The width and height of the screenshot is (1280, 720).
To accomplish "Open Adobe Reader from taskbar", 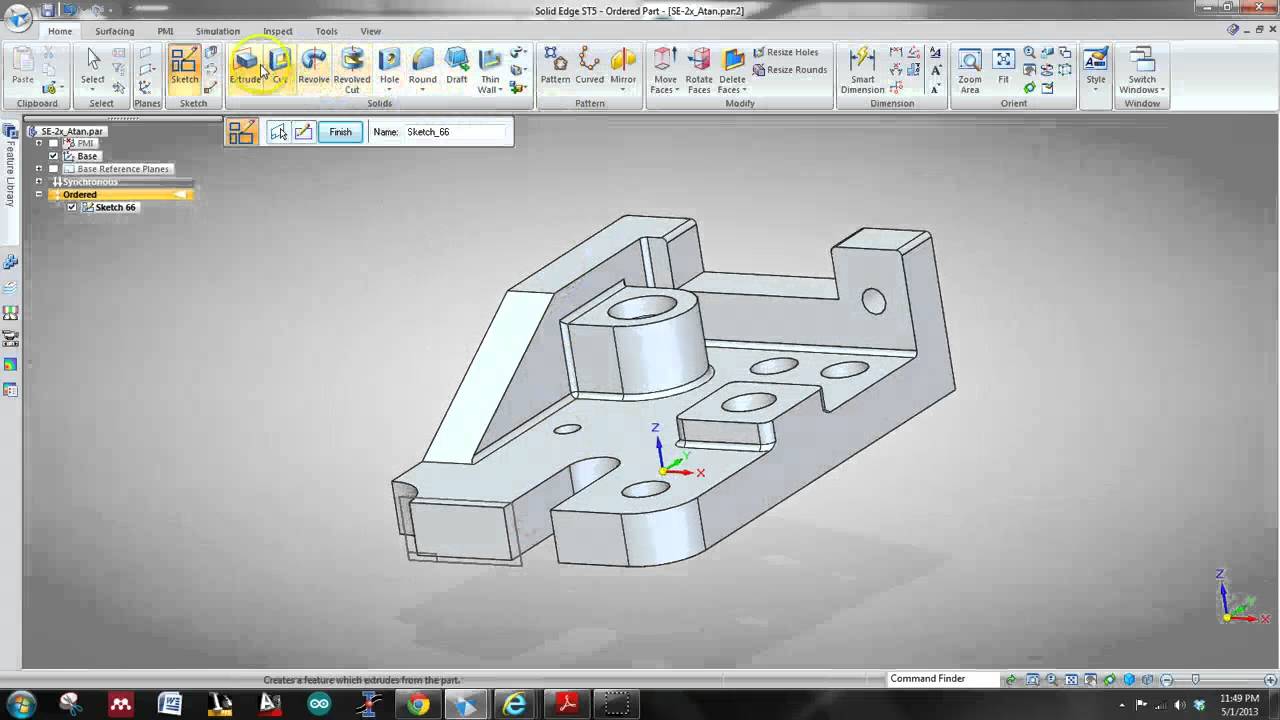I will click(567, 704).
